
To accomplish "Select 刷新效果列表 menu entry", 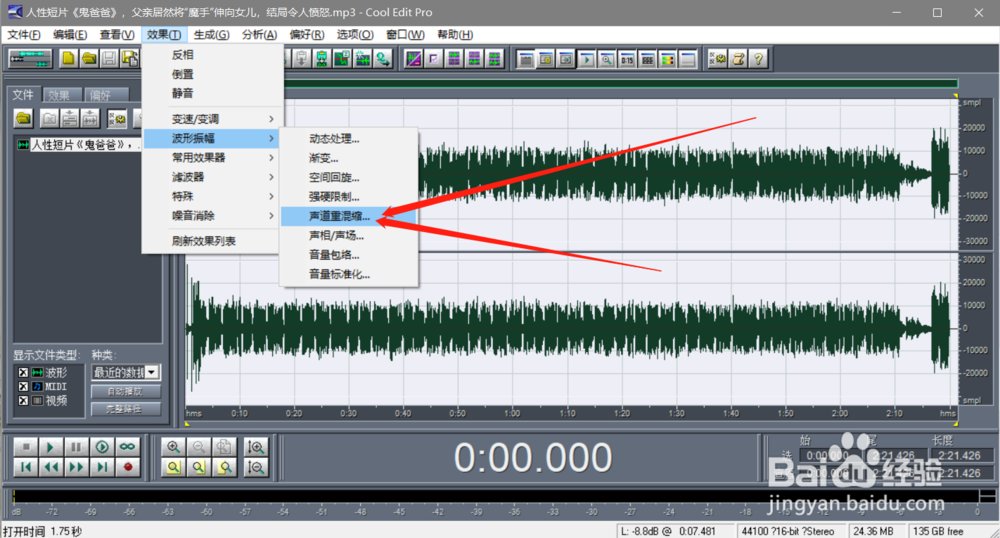I will 213,241.
